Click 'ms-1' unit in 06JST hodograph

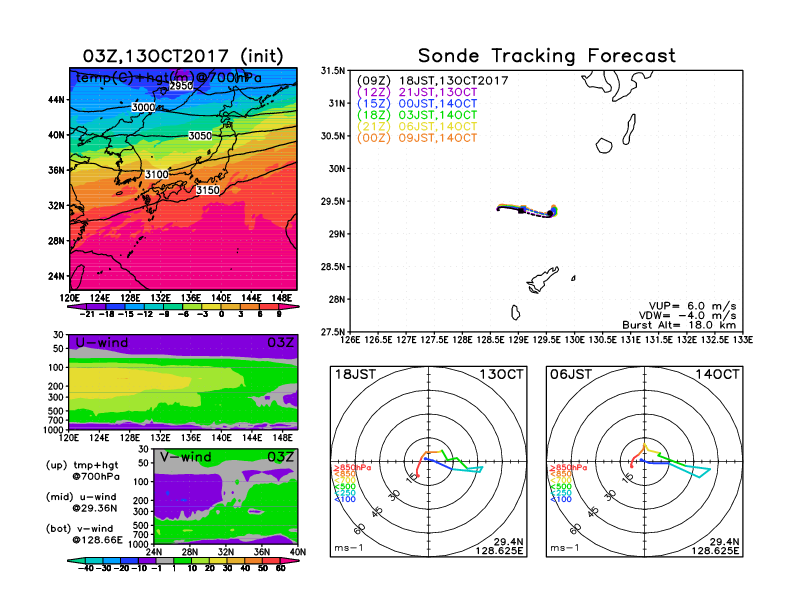coord(565,548)
